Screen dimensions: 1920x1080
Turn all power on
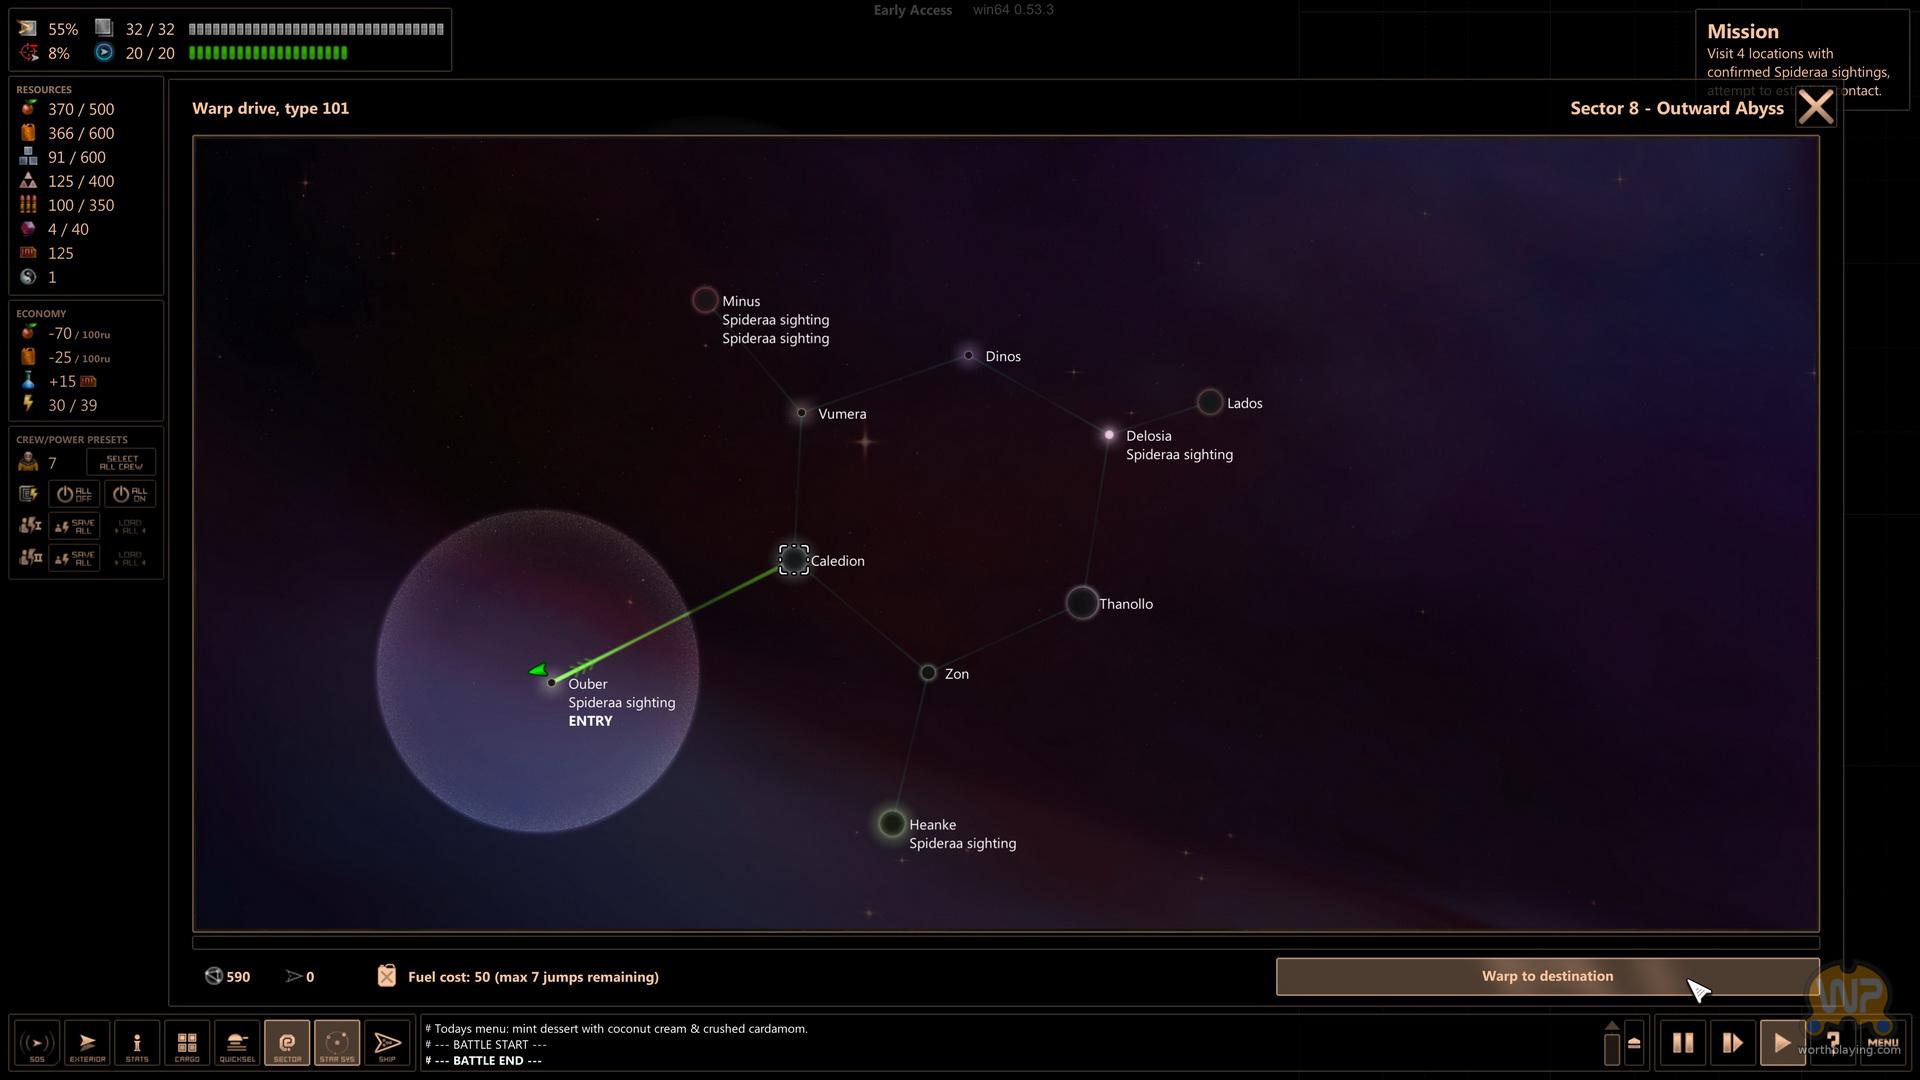click(x=131, y=494)
